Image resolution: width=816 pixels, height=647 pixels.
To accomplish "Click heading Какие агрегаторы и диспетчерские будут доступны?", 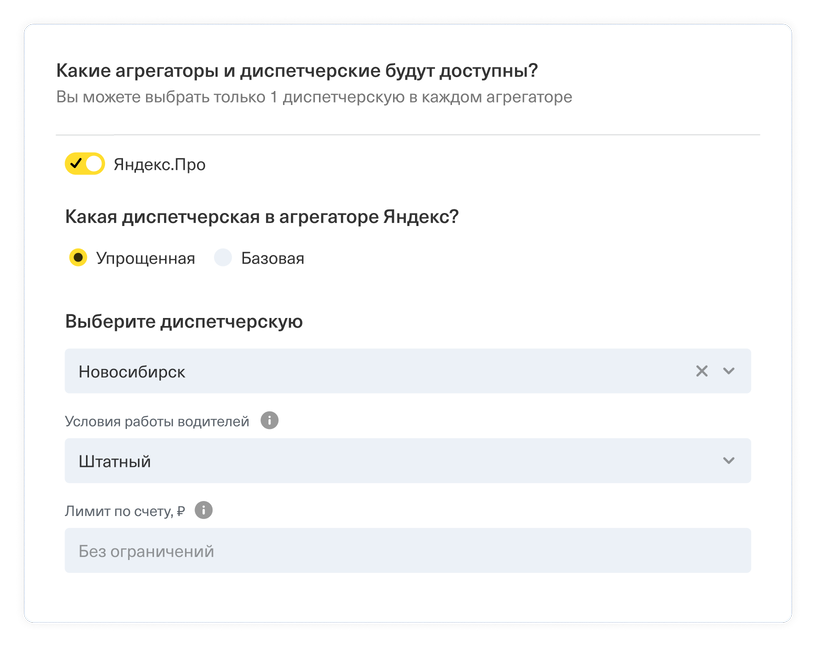I will coord(297,70).
